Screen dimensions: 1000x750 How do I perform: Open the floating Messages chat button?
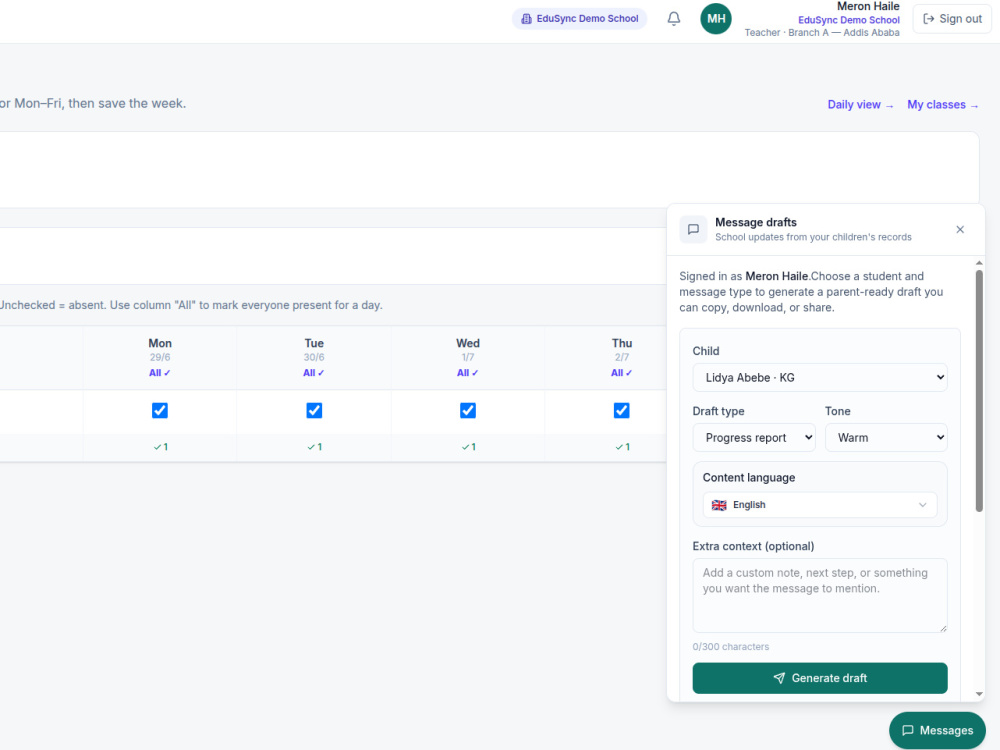937,730
